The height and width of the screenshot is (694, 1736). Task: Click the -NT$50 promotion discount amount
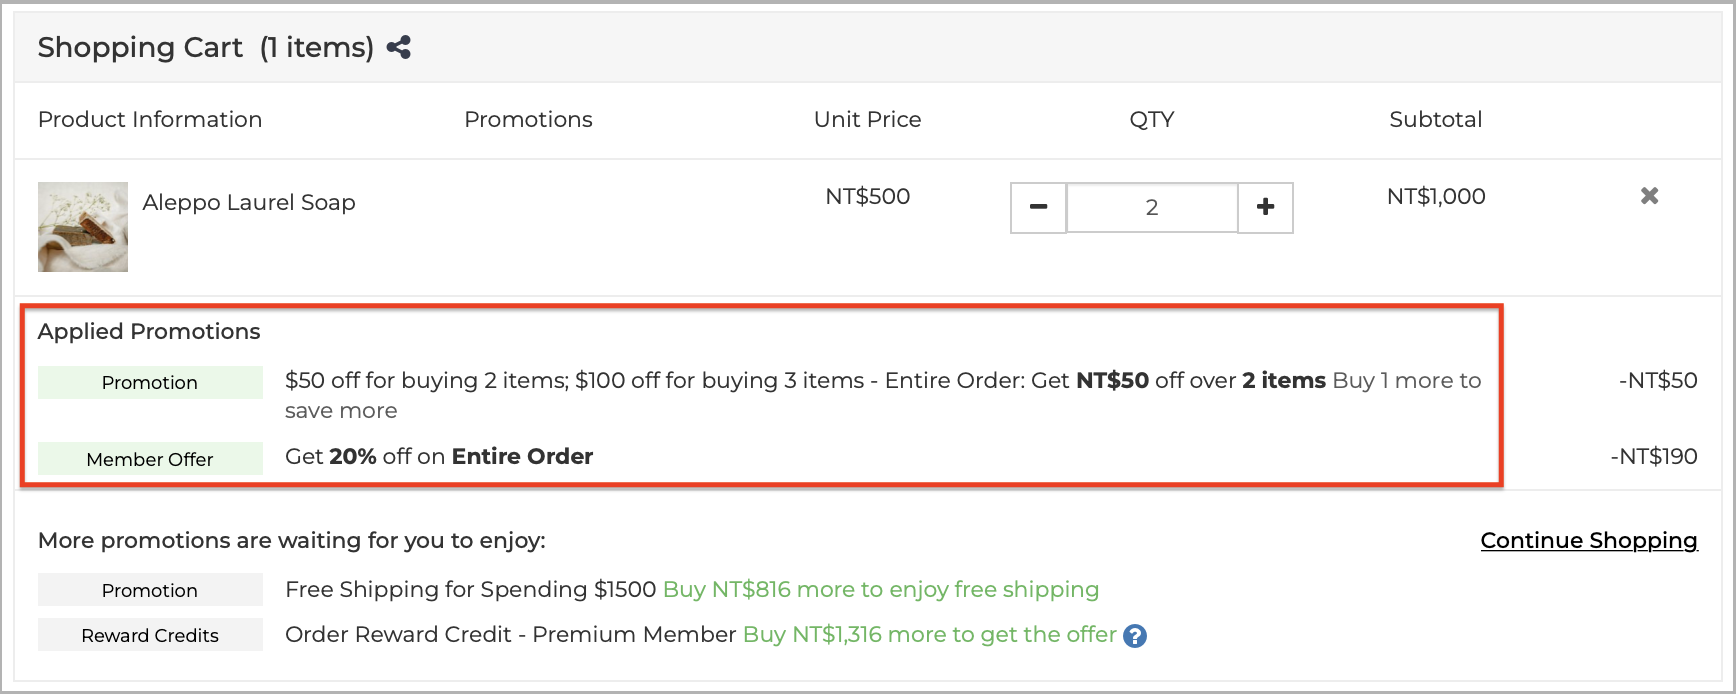click(x=1657, y=380)
